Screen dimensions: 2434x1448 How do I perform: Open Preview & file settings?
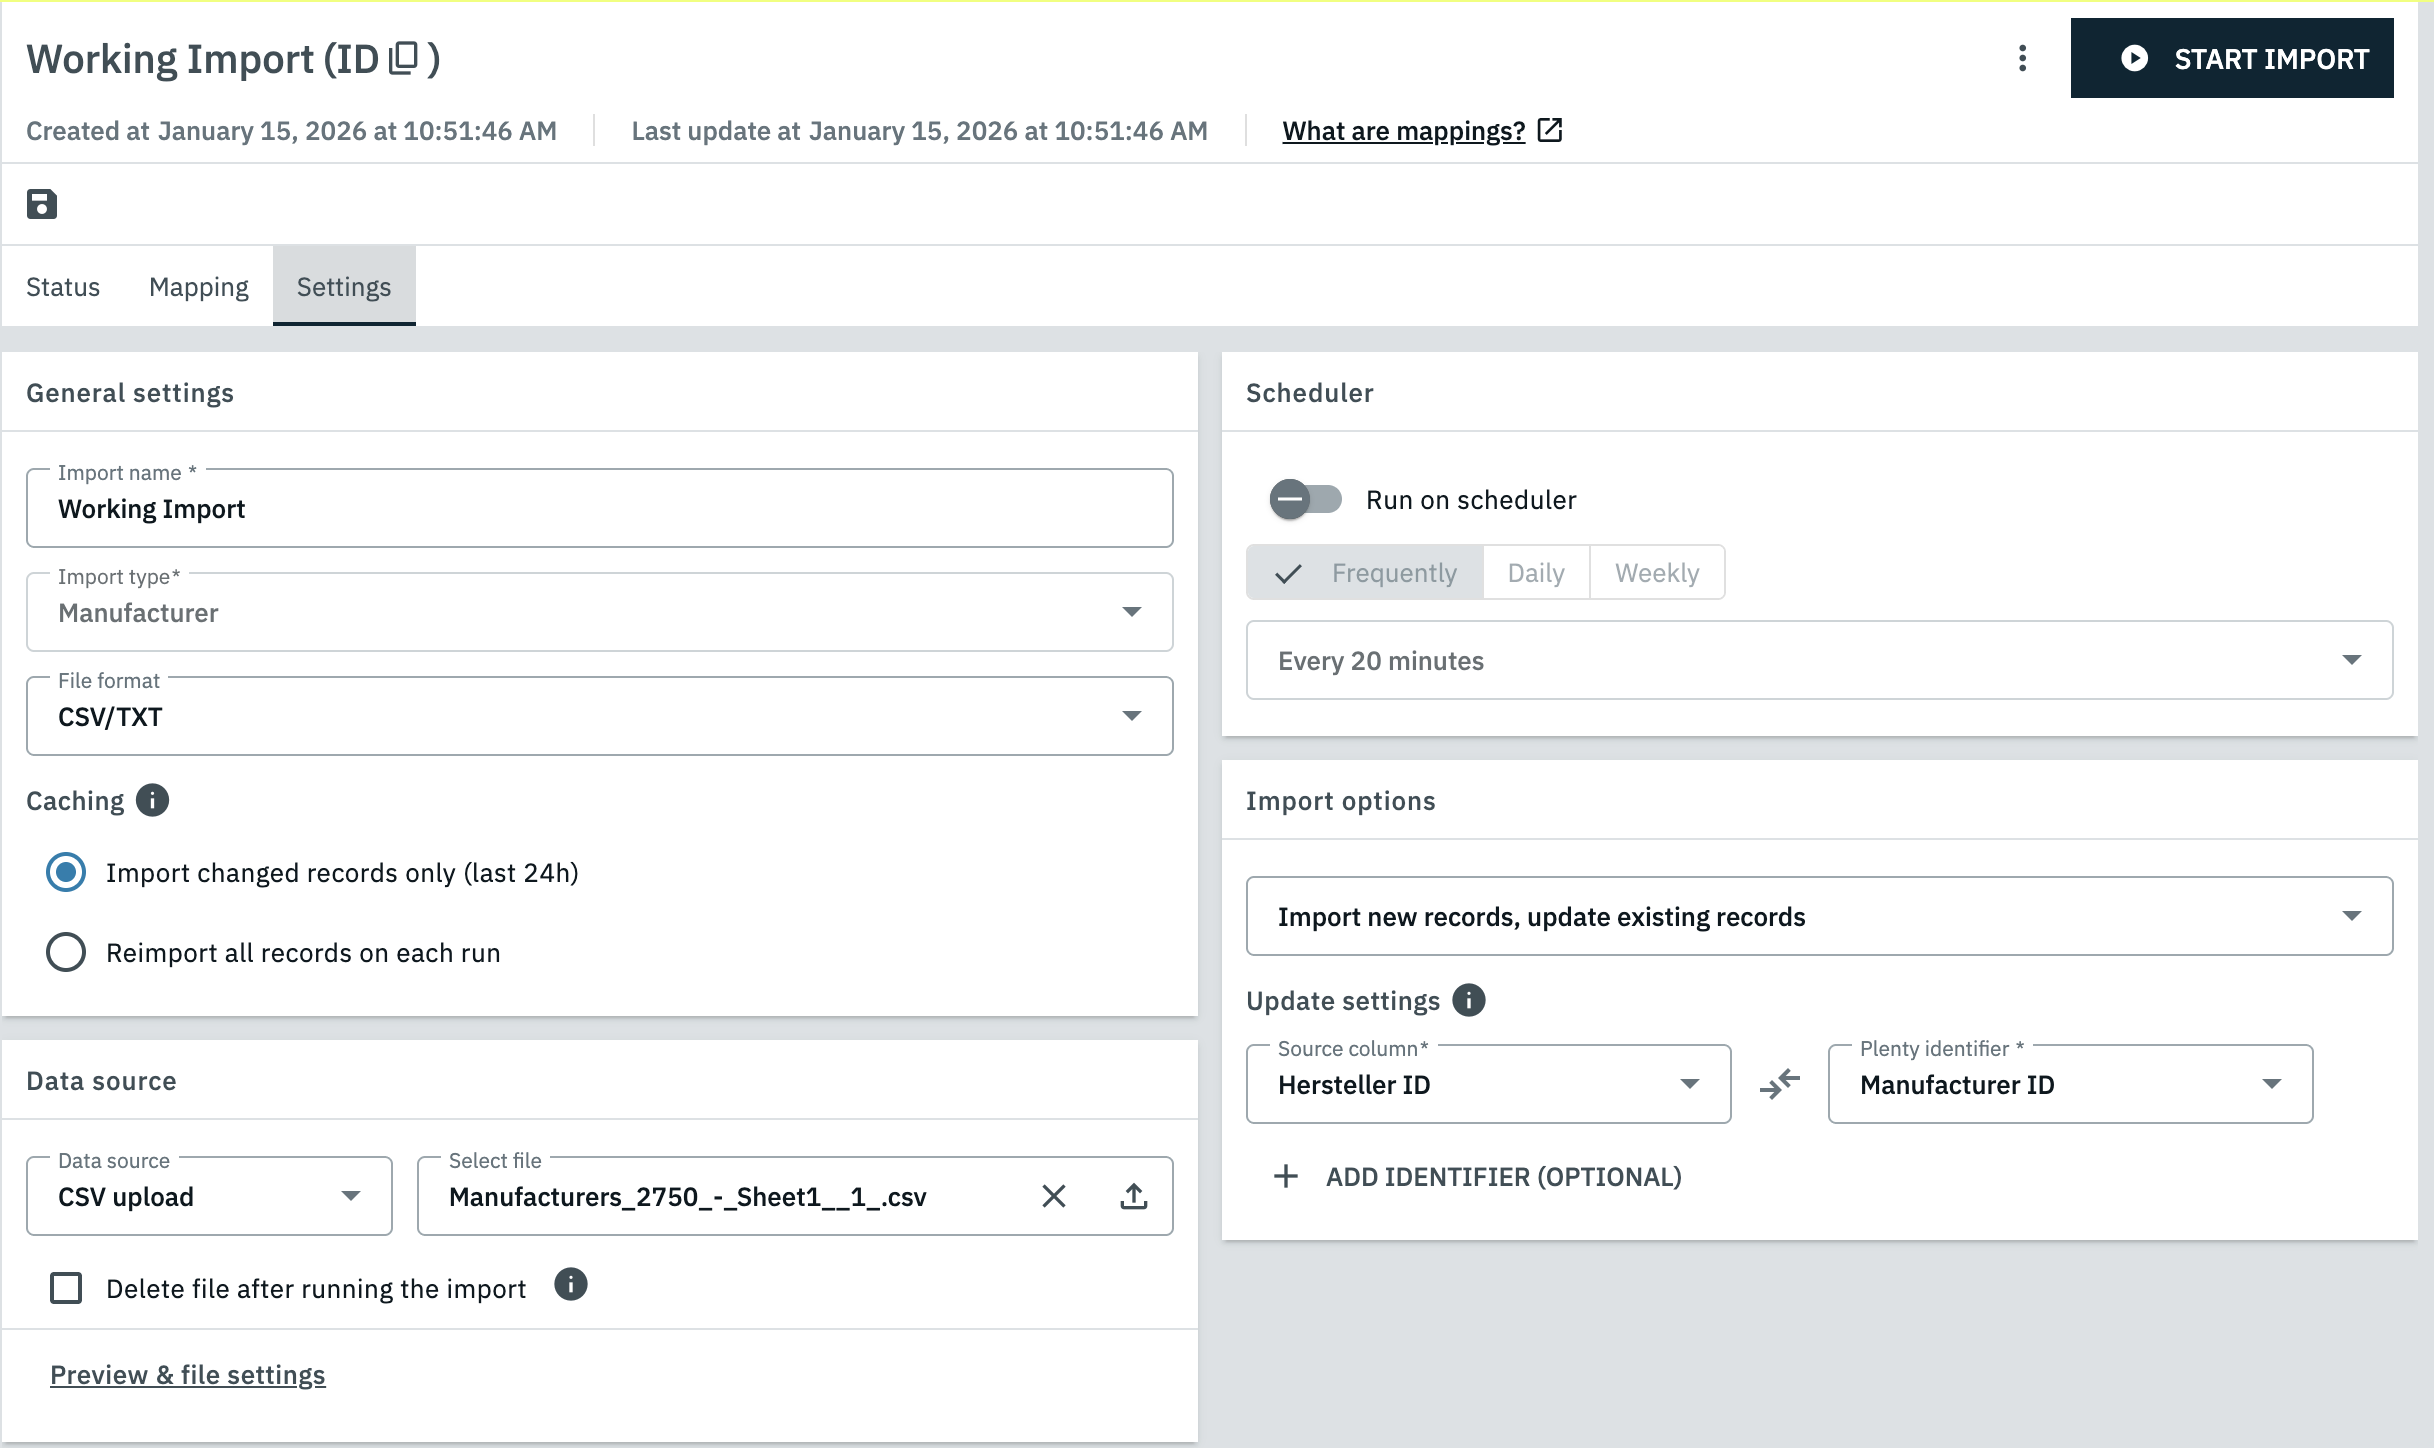point(188,1374)
